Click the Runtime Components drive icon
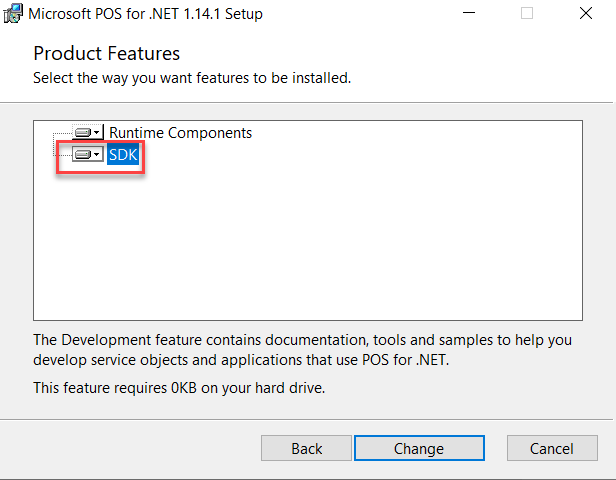616x480 pixels. click(83, 132)
